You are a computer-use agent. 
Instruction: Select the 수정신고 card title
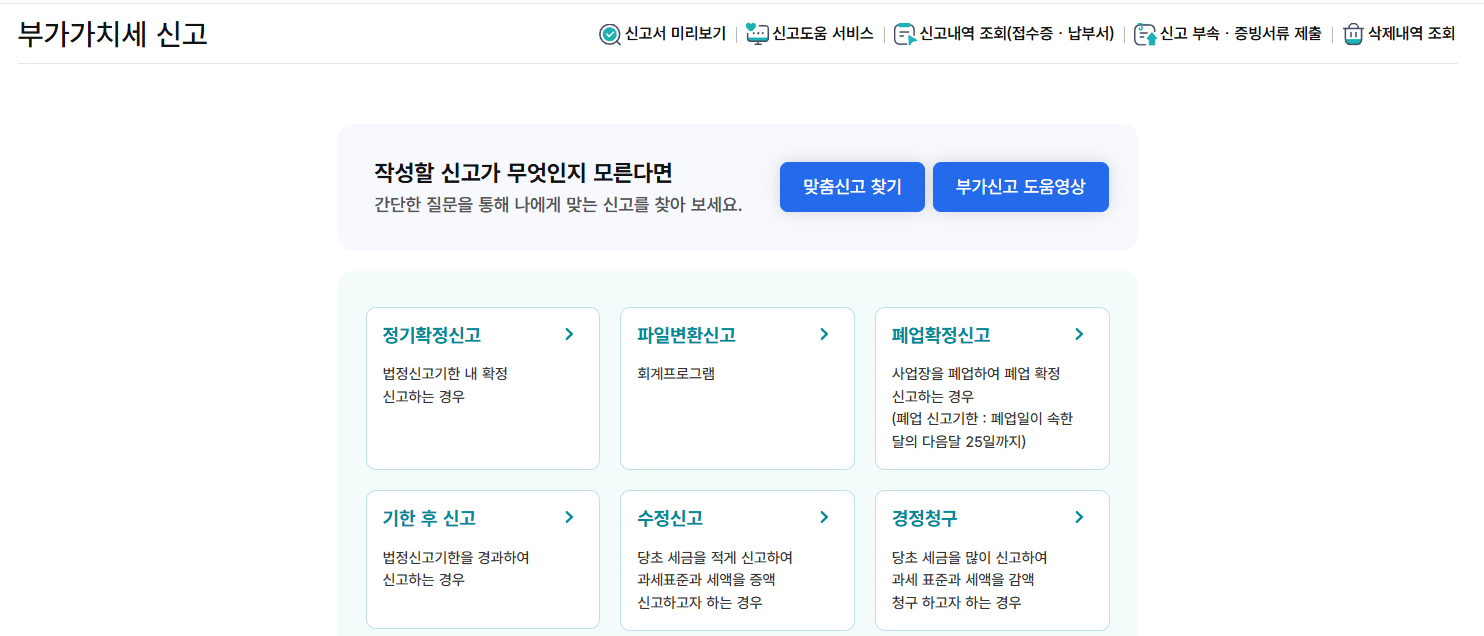pos(670,518)
